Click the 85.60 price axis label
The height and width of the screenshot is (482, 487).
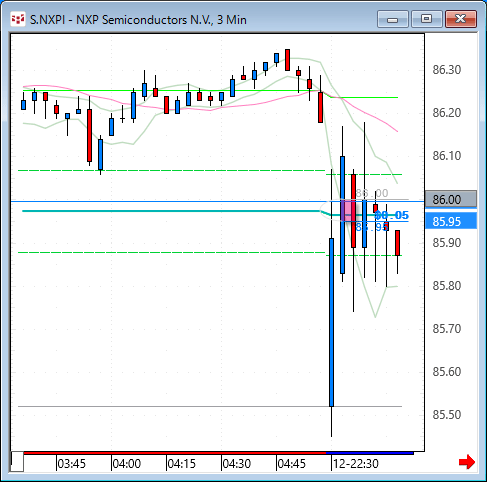click(447, 372)
